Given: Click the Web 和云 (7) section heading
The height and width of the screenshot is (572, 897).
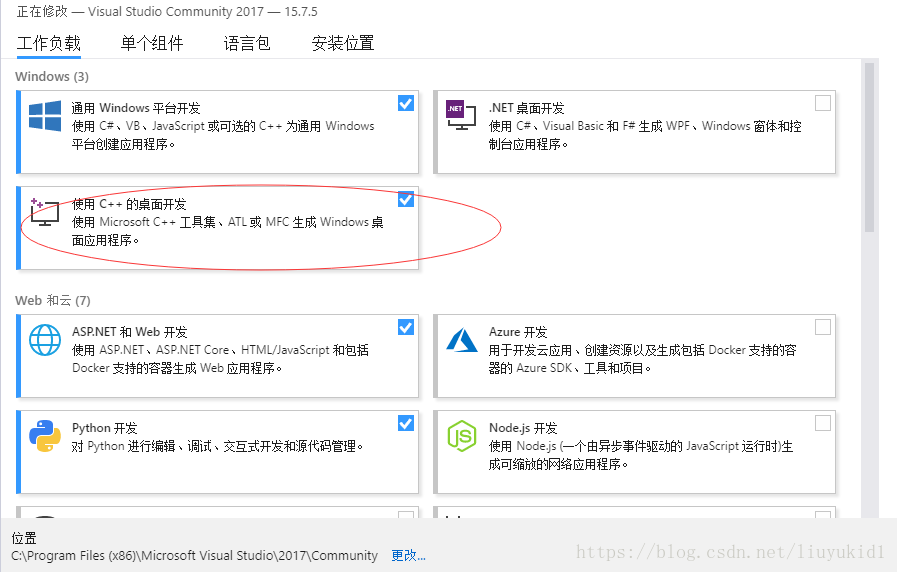Looking at the screenshot, I should 53,300.
